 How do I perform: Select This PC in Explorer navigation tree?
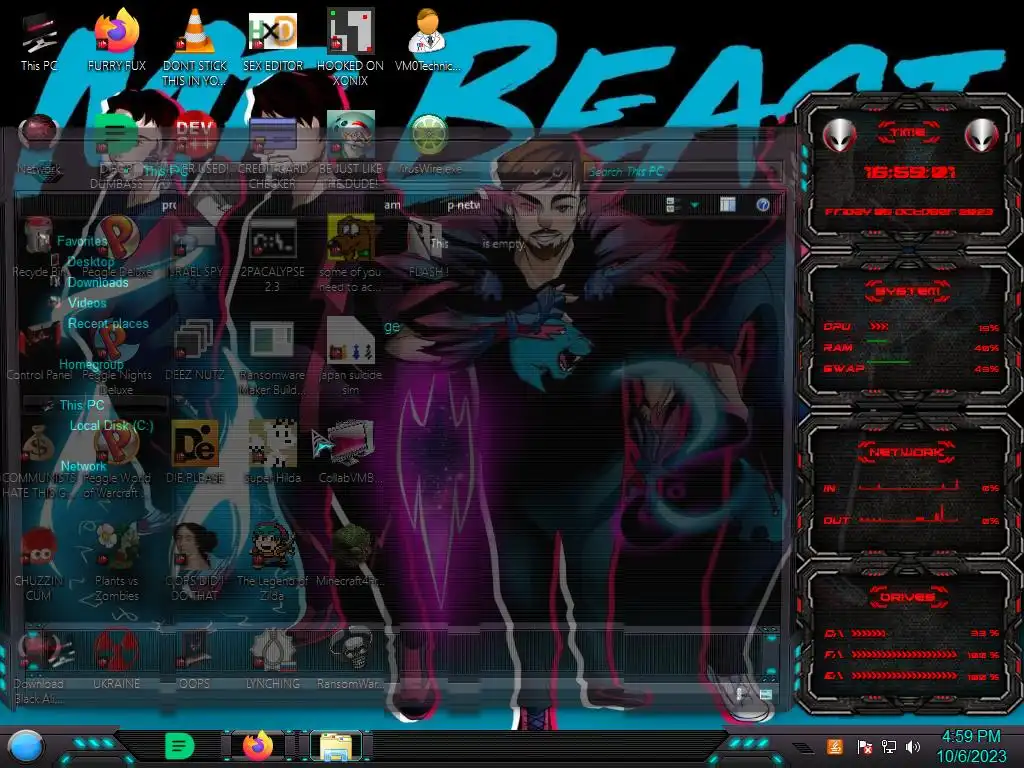82,405
